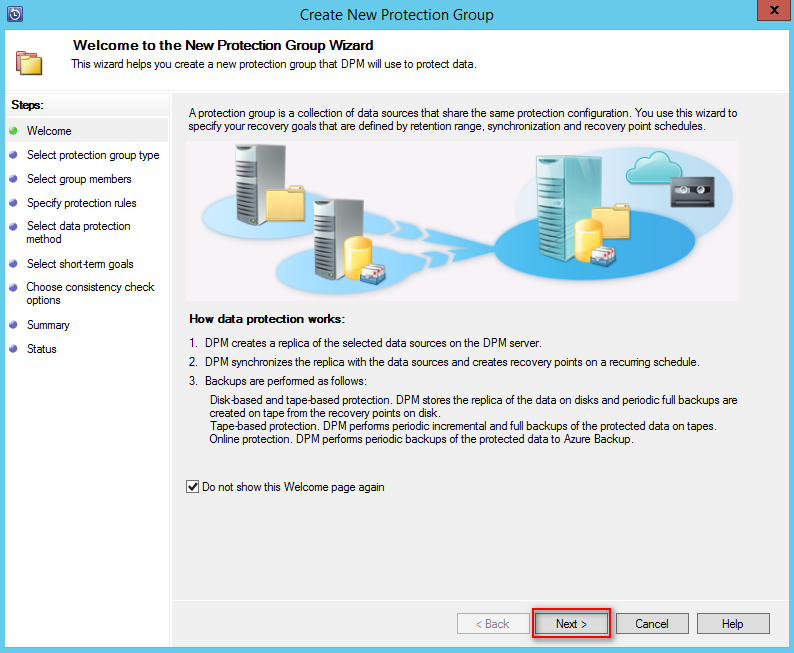Click the bullet beside Select data protection method
Viewport: 794px width, 653px height.
(14, 226)
